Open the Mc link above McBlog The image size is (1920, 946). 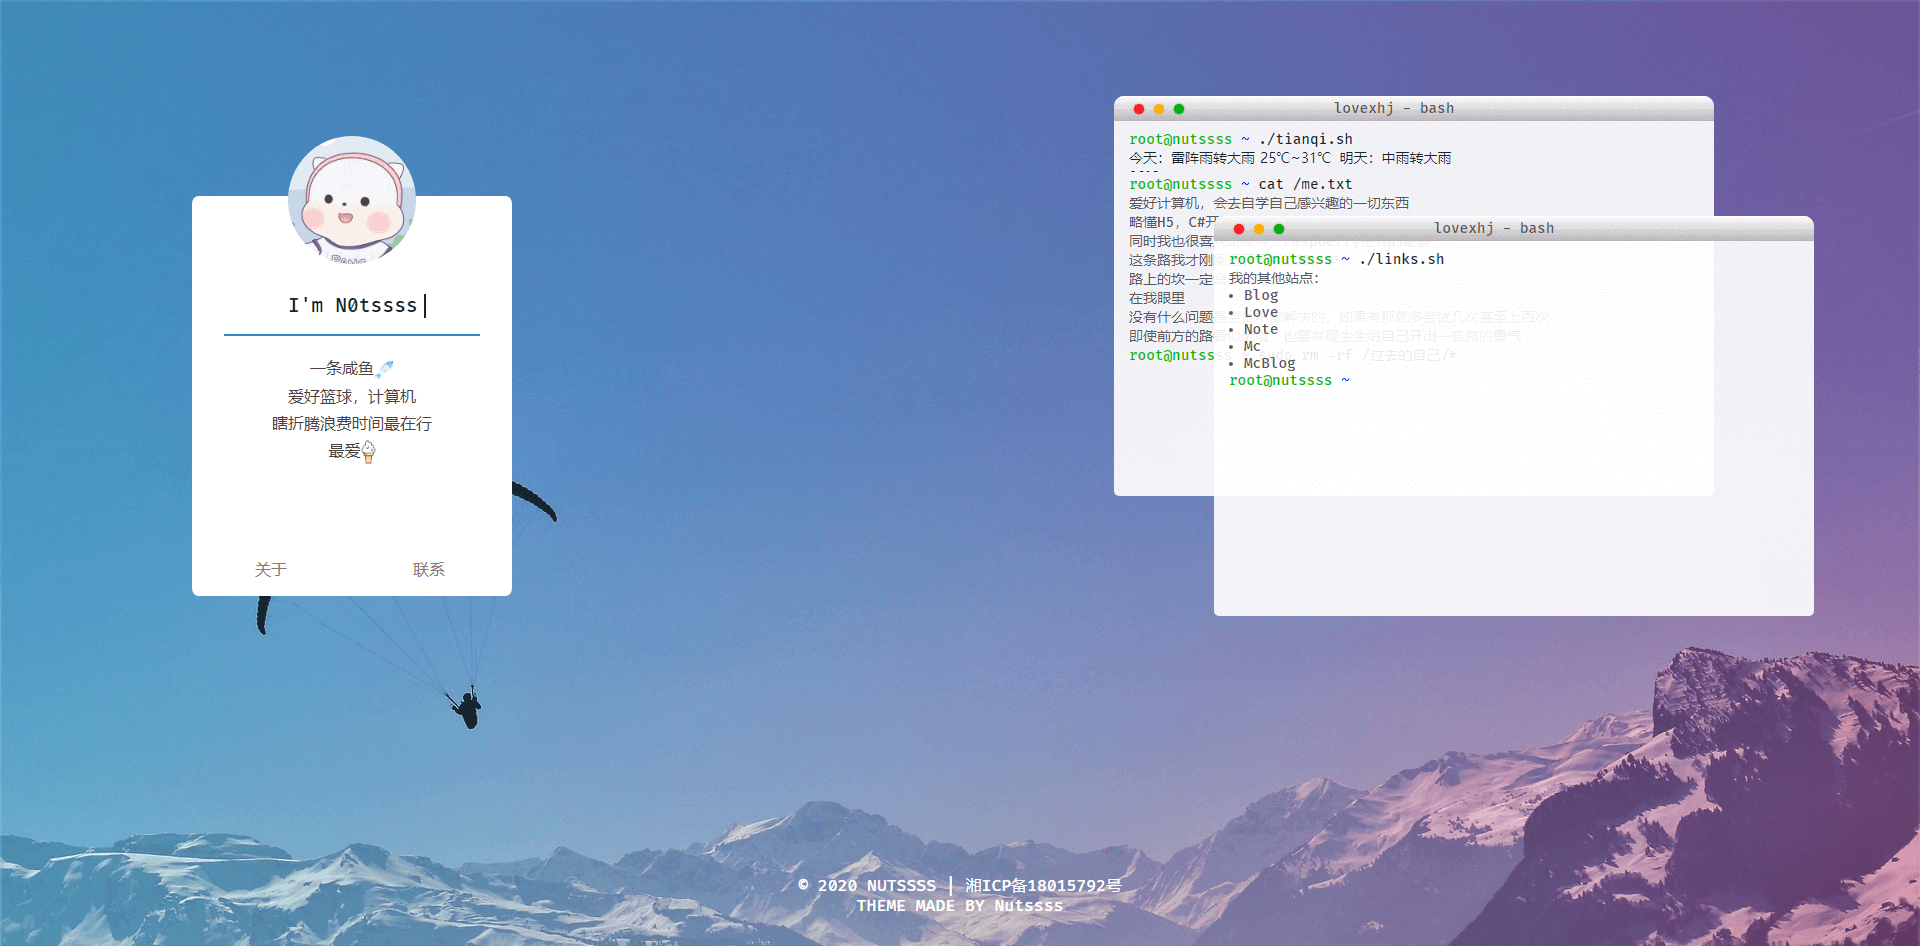(x=1252, y=347)
